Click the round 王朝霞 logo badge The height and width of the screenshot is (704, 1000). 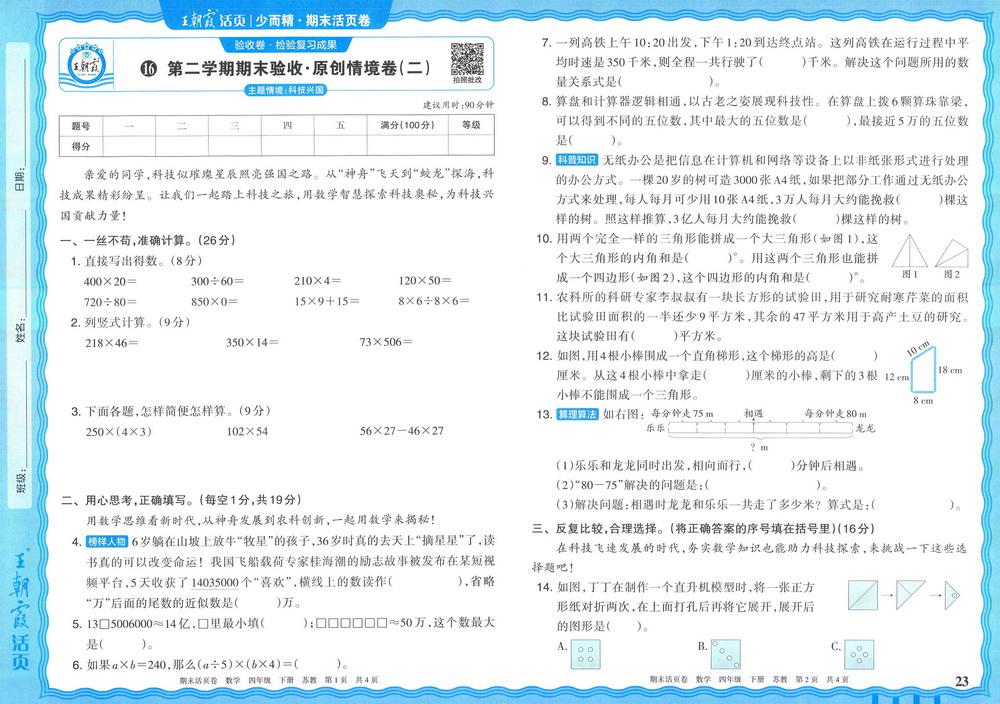tap(86, 64)
